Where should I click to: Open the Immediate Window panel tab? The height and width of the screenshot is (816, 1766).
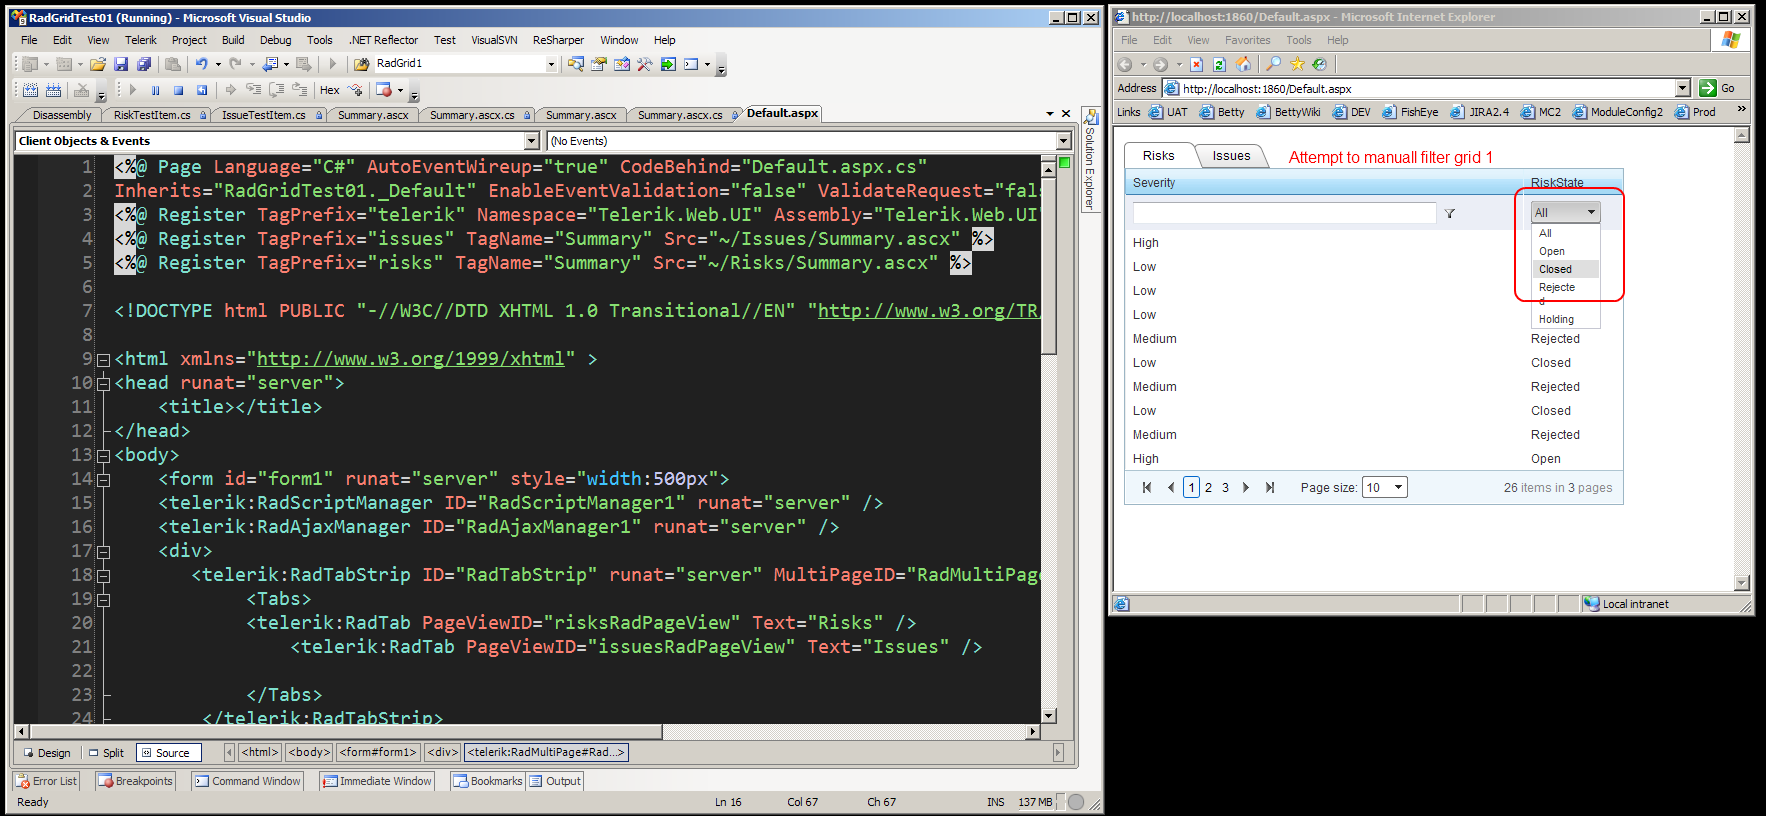coord(377,781)
